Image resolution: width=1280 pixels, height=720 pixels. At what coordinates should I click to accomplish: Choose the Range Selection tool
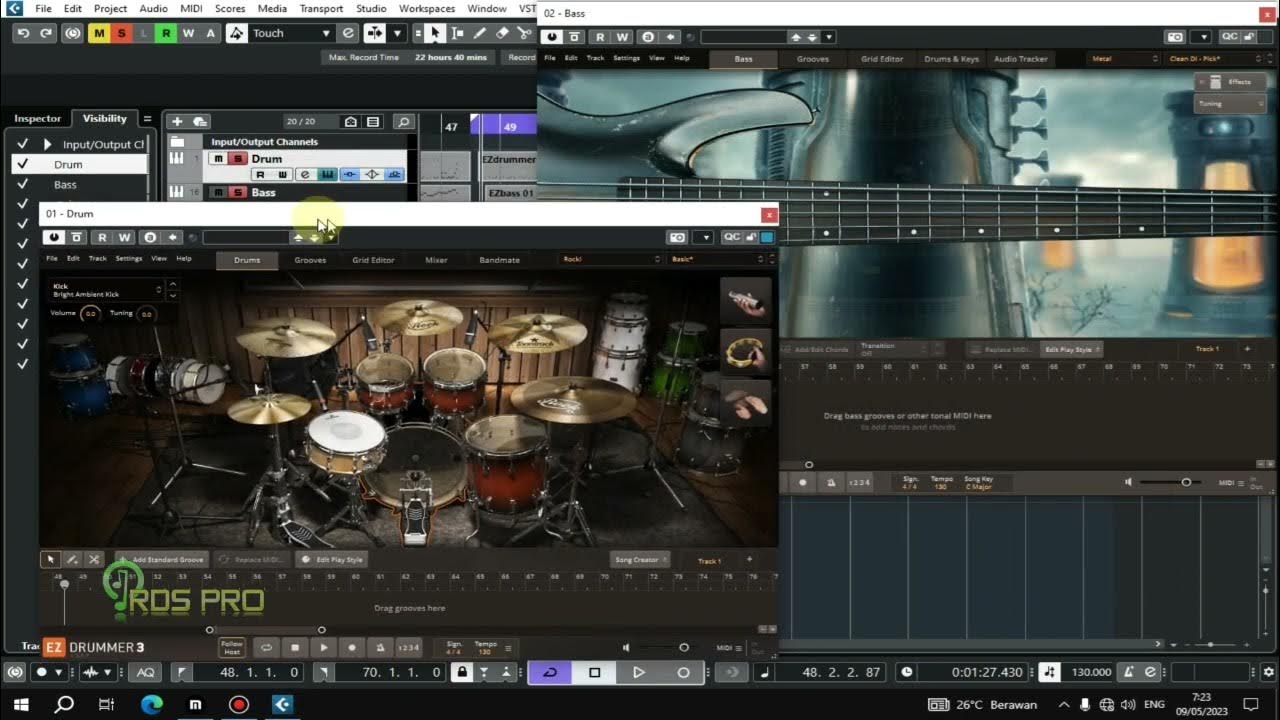tap(457, 33)
